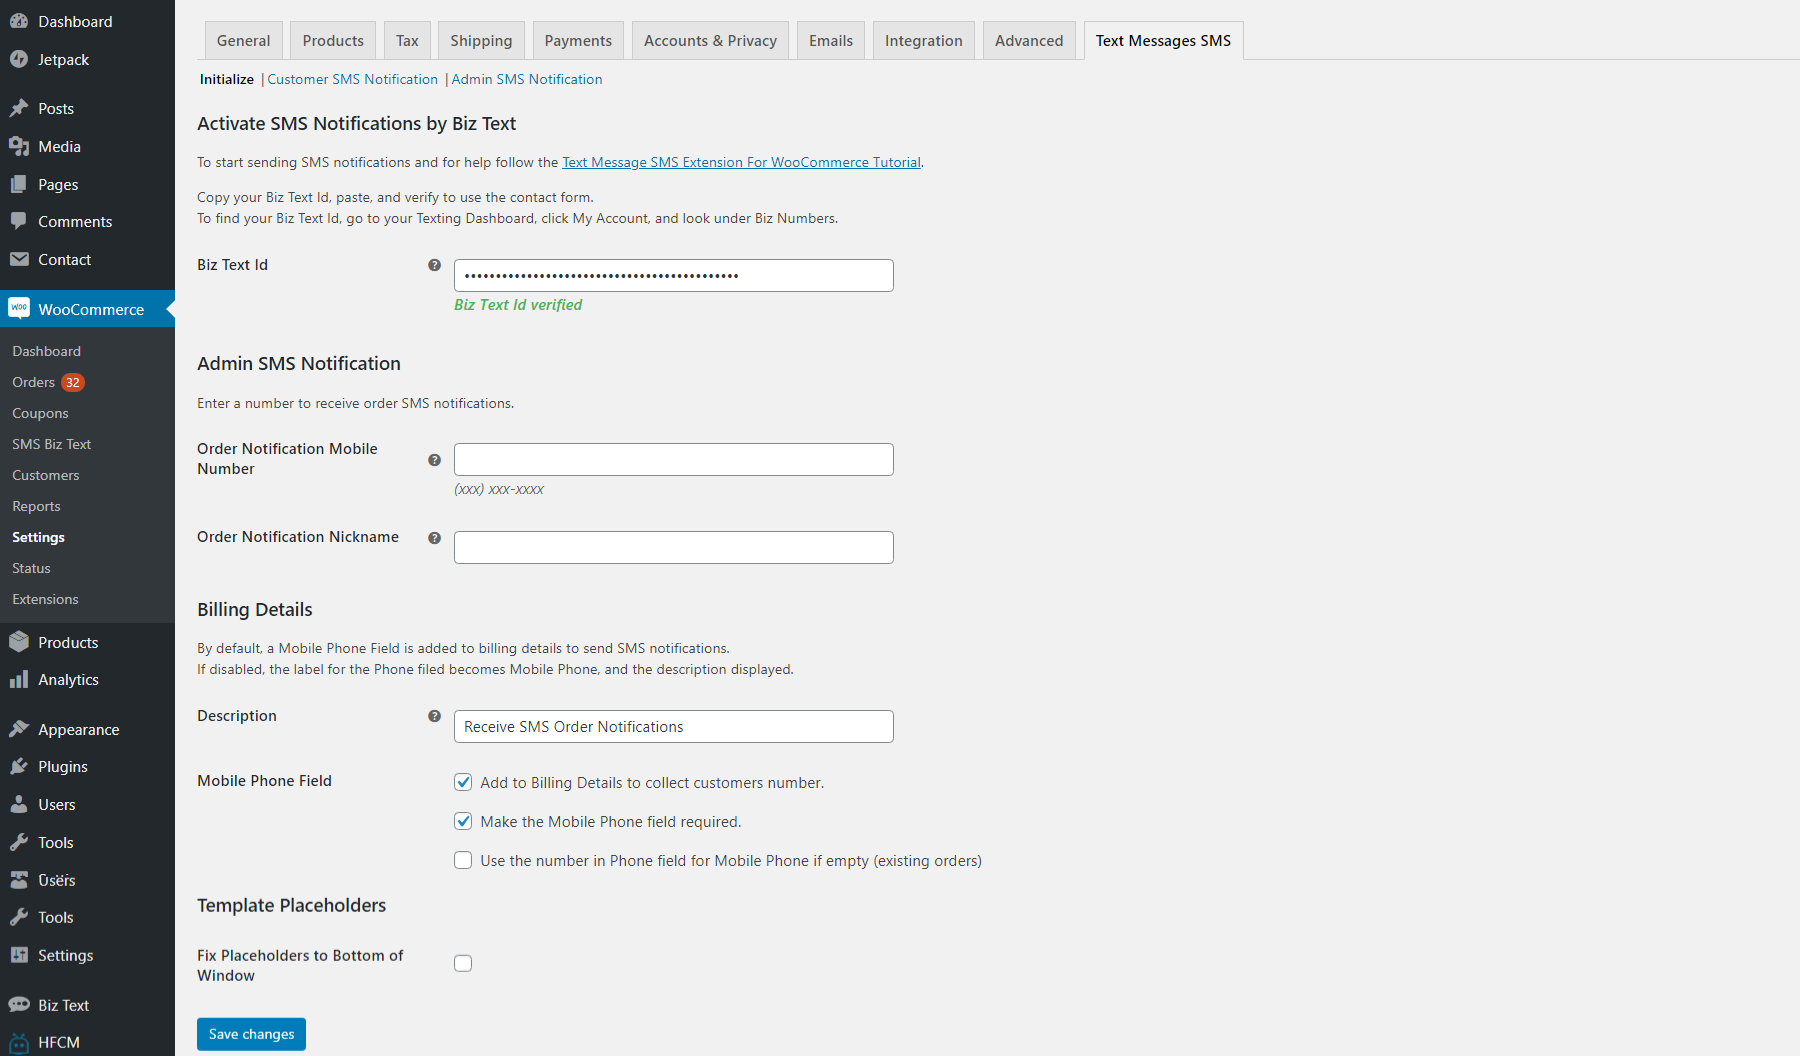1800x1056 pixels.
Task: Switch to the Shipping tab
Action: (481, 40)
